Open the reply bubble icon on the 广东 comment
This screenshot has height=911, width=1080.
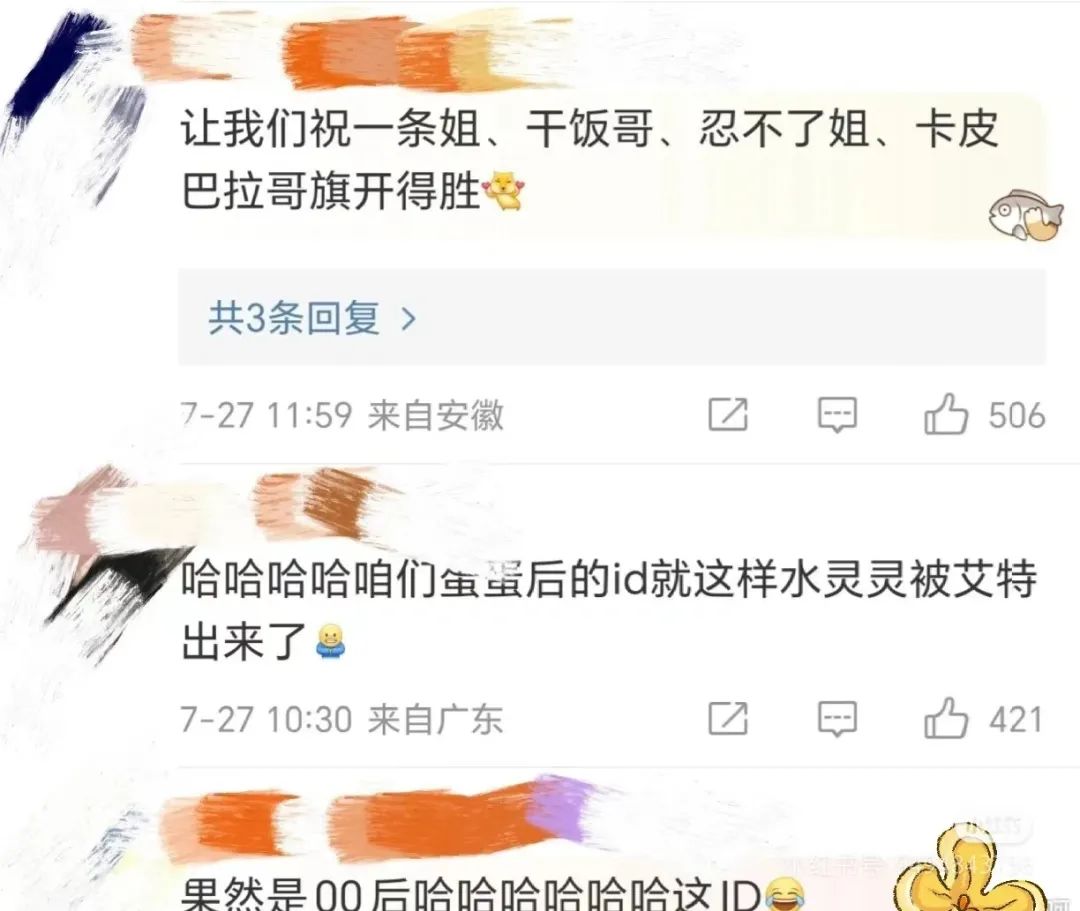click(838, 719)
